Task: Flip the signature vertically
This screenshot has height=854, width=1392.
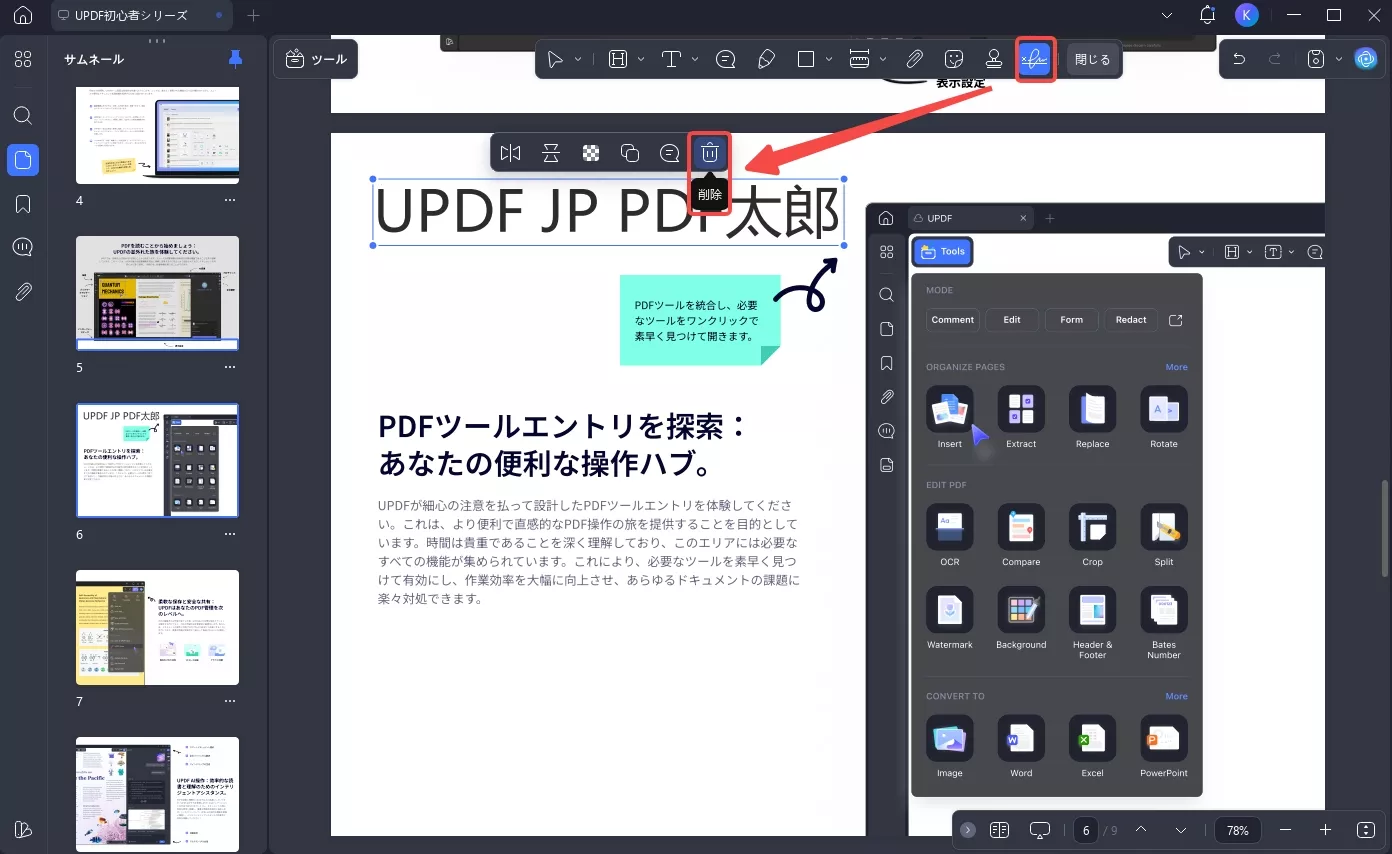Action: point(551,153)
